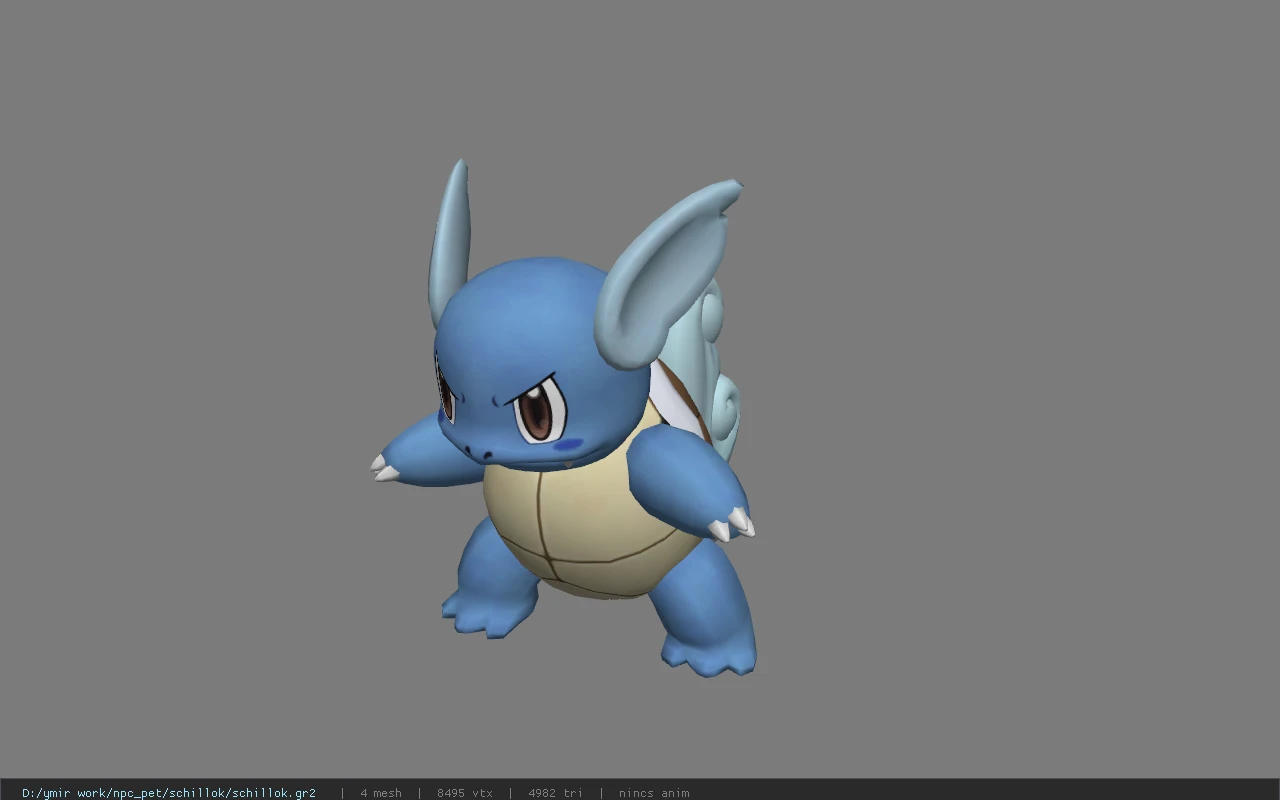The height and width of the screenshot is (800, 1280).
Task: Click the file path 'D:/ymir work/npc_pet/schillok/schillok.gr2'
Action: (169, 793)
